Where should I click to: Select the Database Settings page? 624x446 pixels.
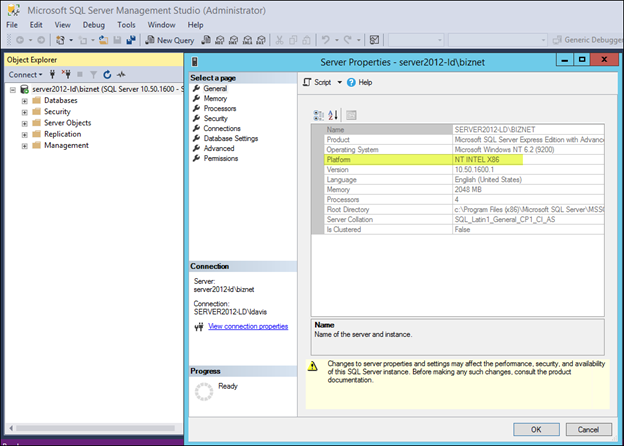click(x=230, y=138)
